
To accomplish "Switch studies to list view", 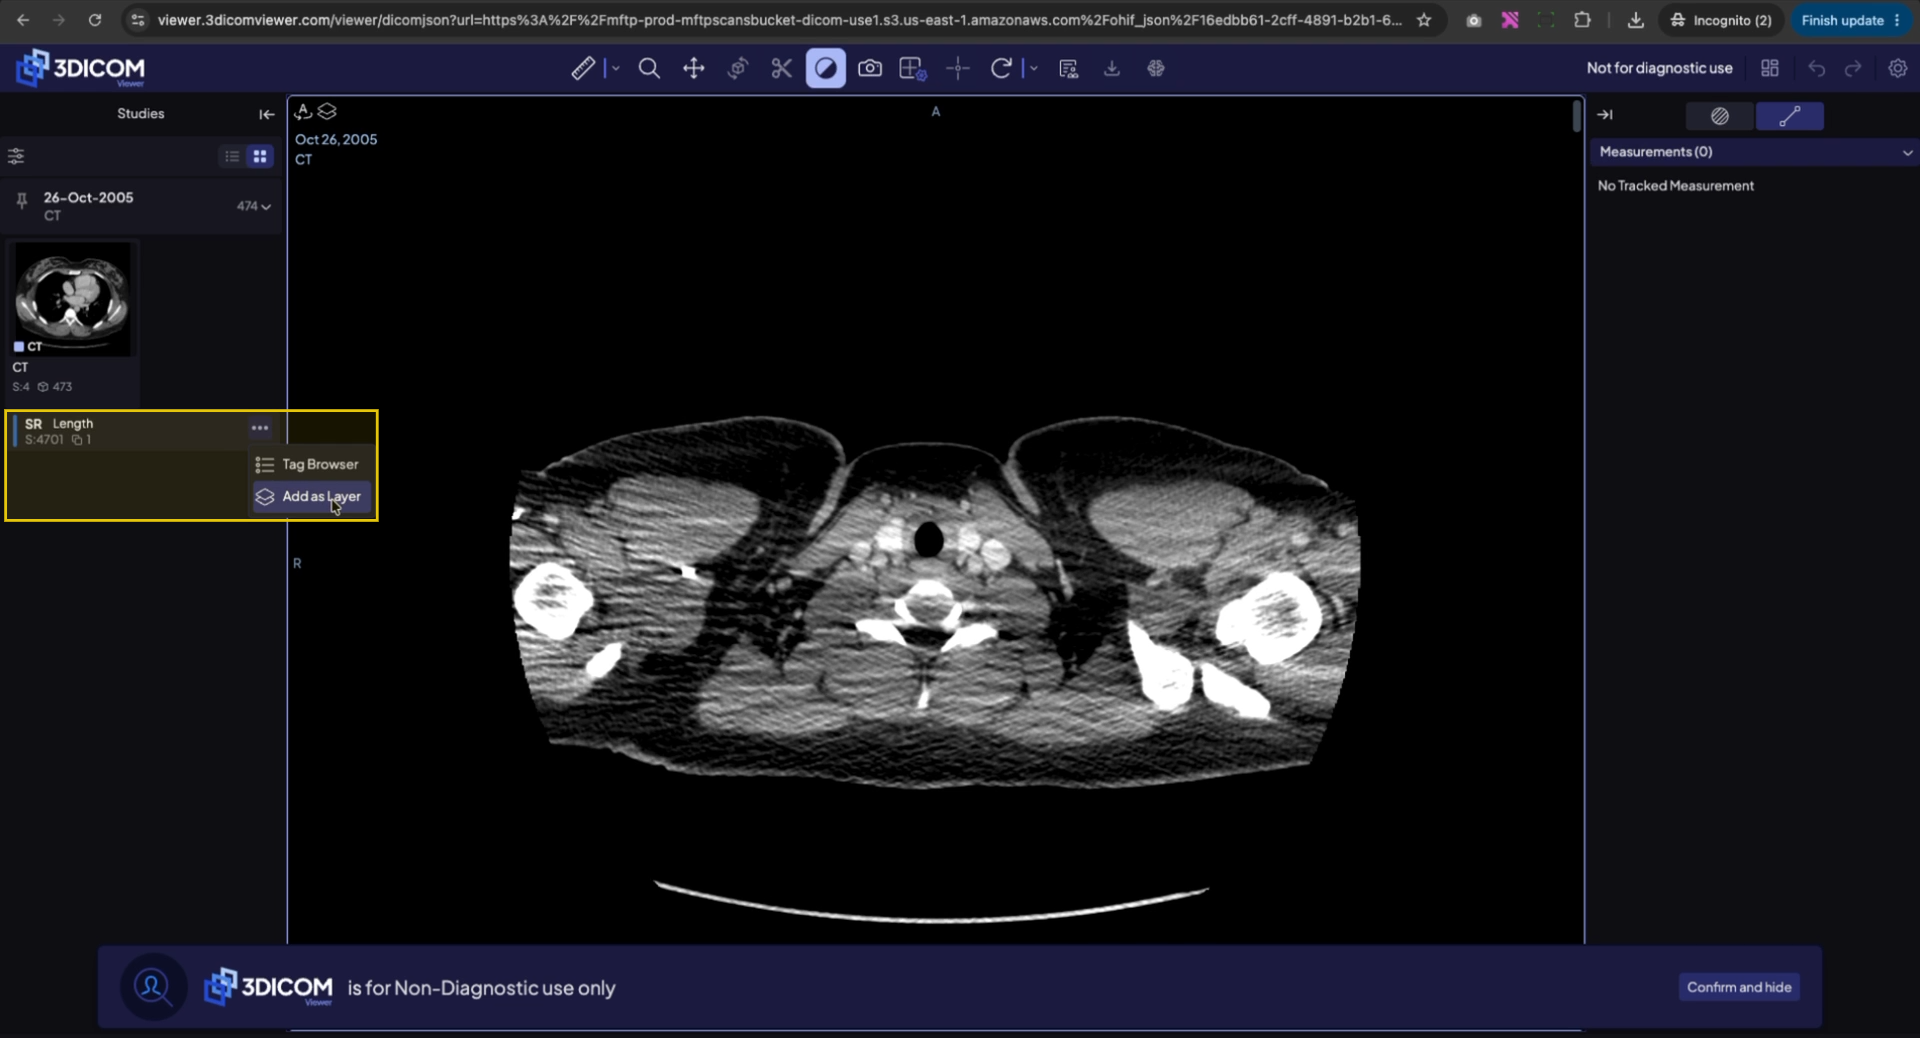I will click(x=232, y=156).
